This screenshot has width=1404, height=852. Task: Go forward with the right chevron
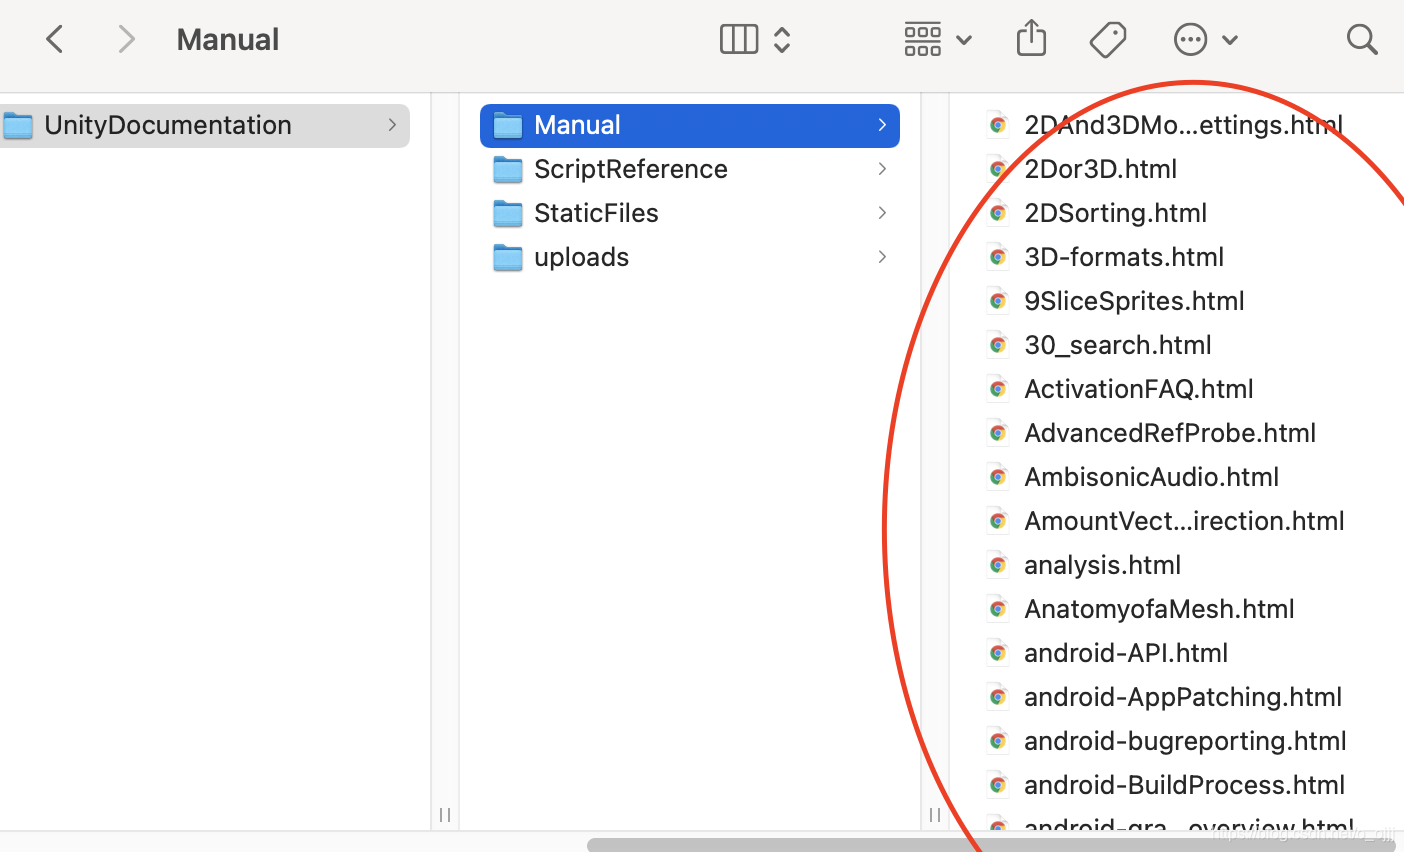click(x=126, y=40)
